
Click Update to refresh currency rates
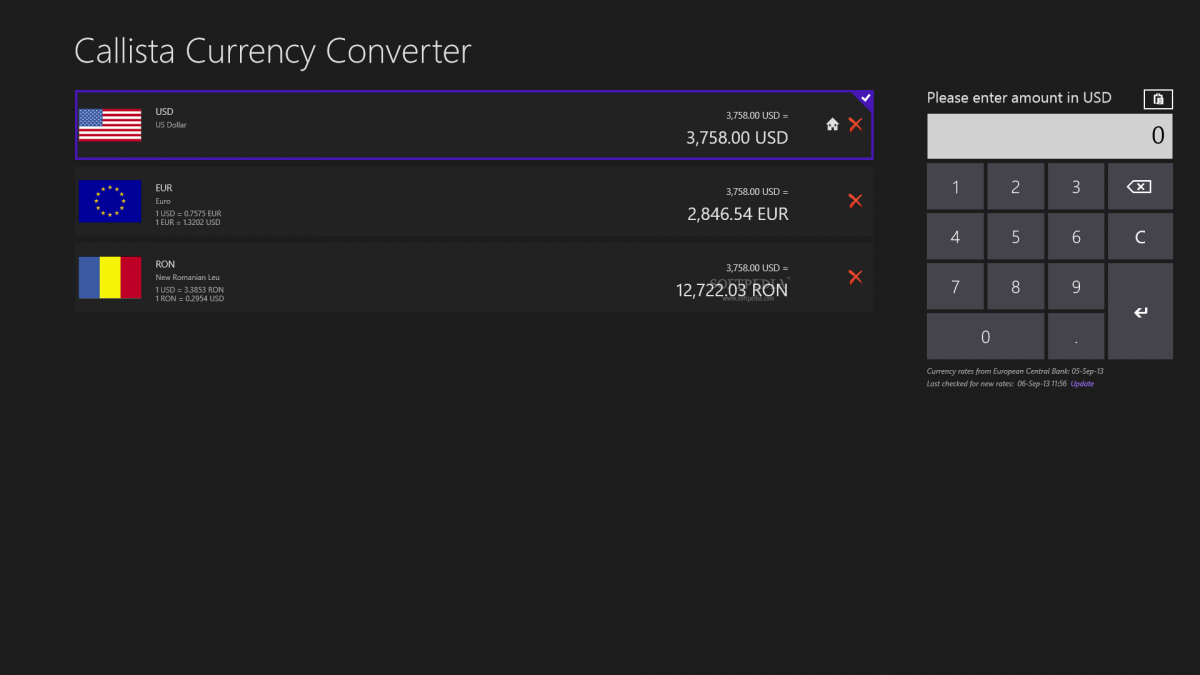(x=1081, y=383)
